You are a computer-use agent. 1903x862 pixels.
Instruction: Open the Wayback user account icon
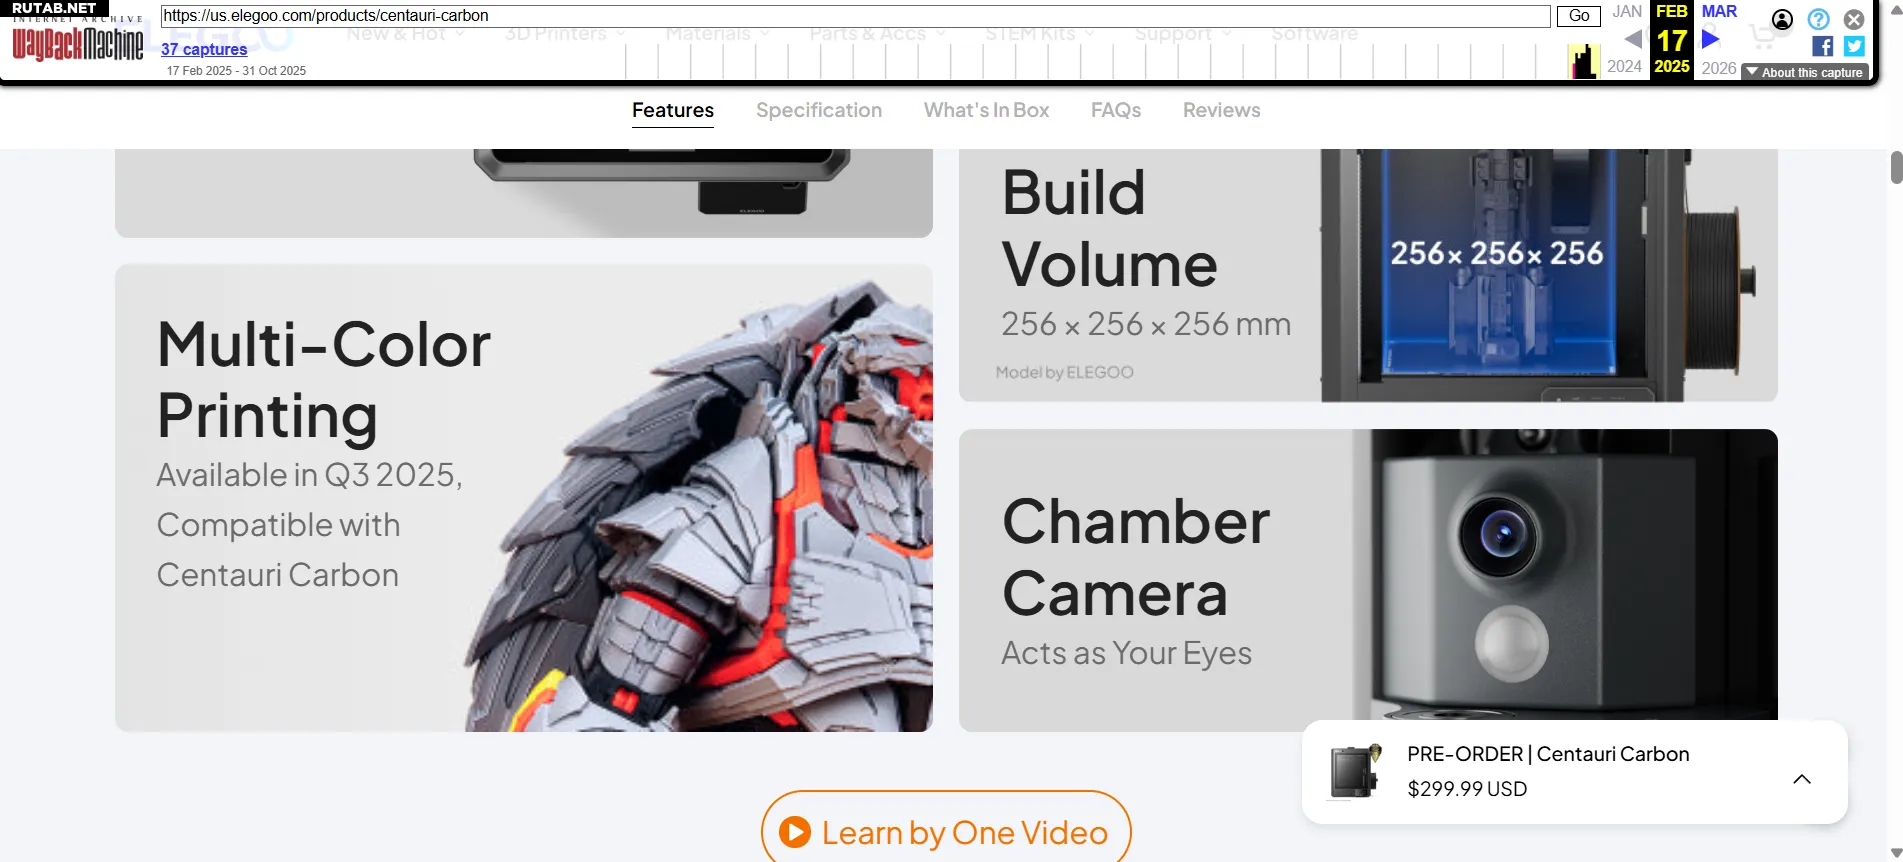pos(1782,19)
